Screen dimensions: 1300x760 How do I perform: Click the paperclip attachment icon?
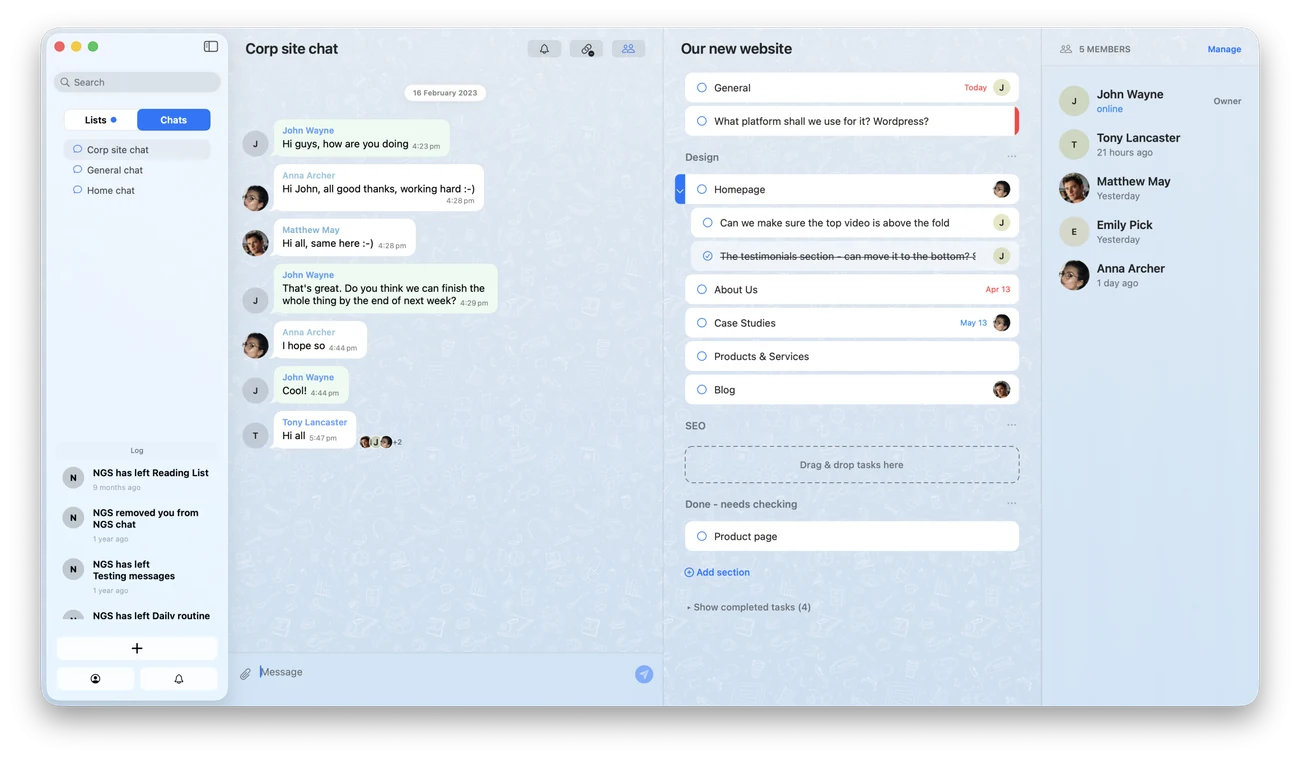tap(246, 673)
